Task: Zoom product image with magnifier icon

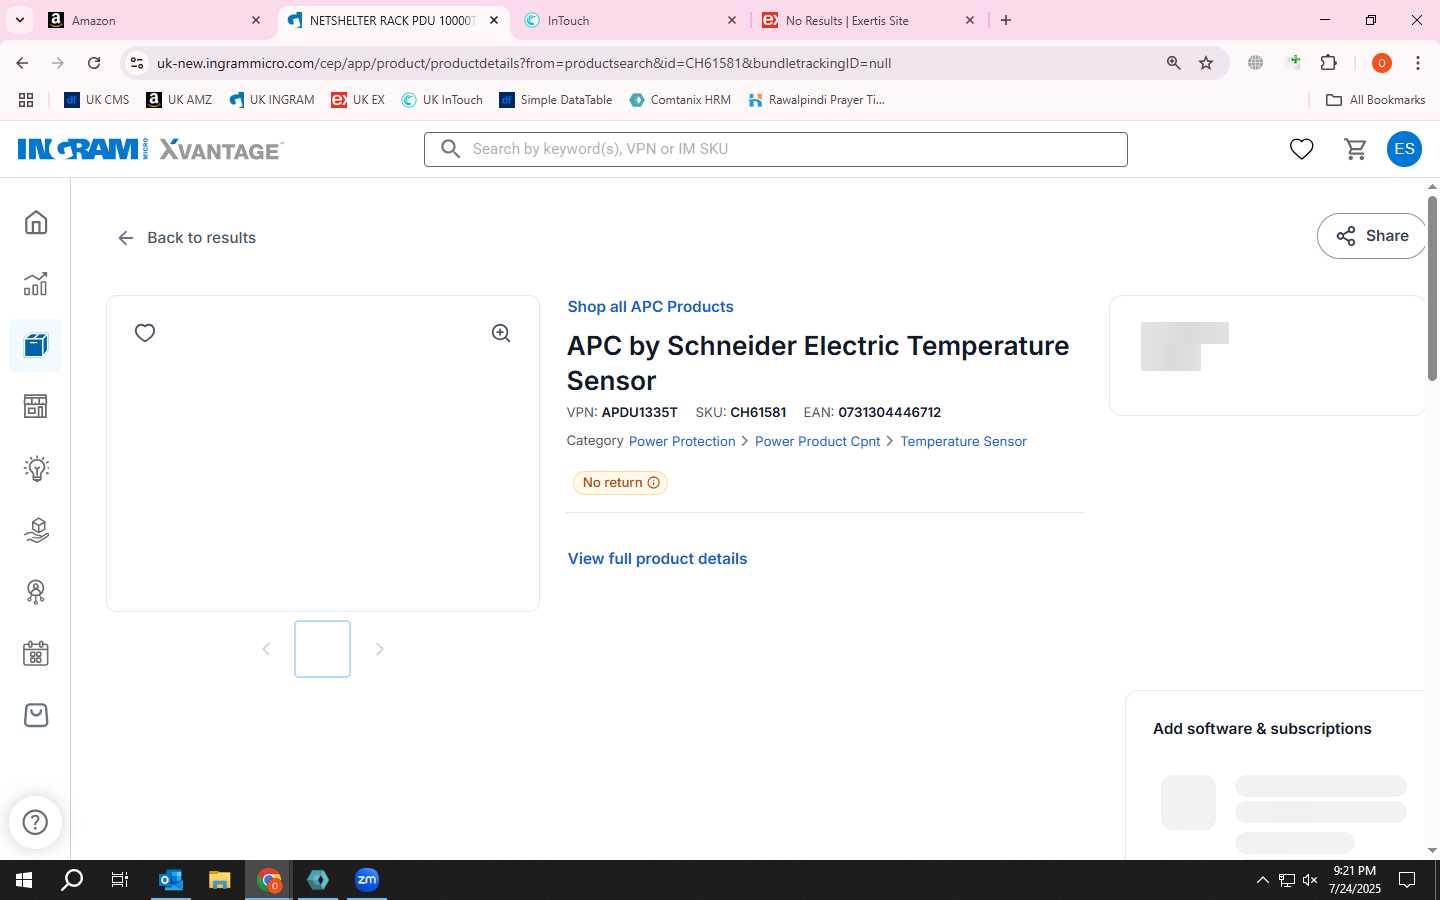Action: 501,333
